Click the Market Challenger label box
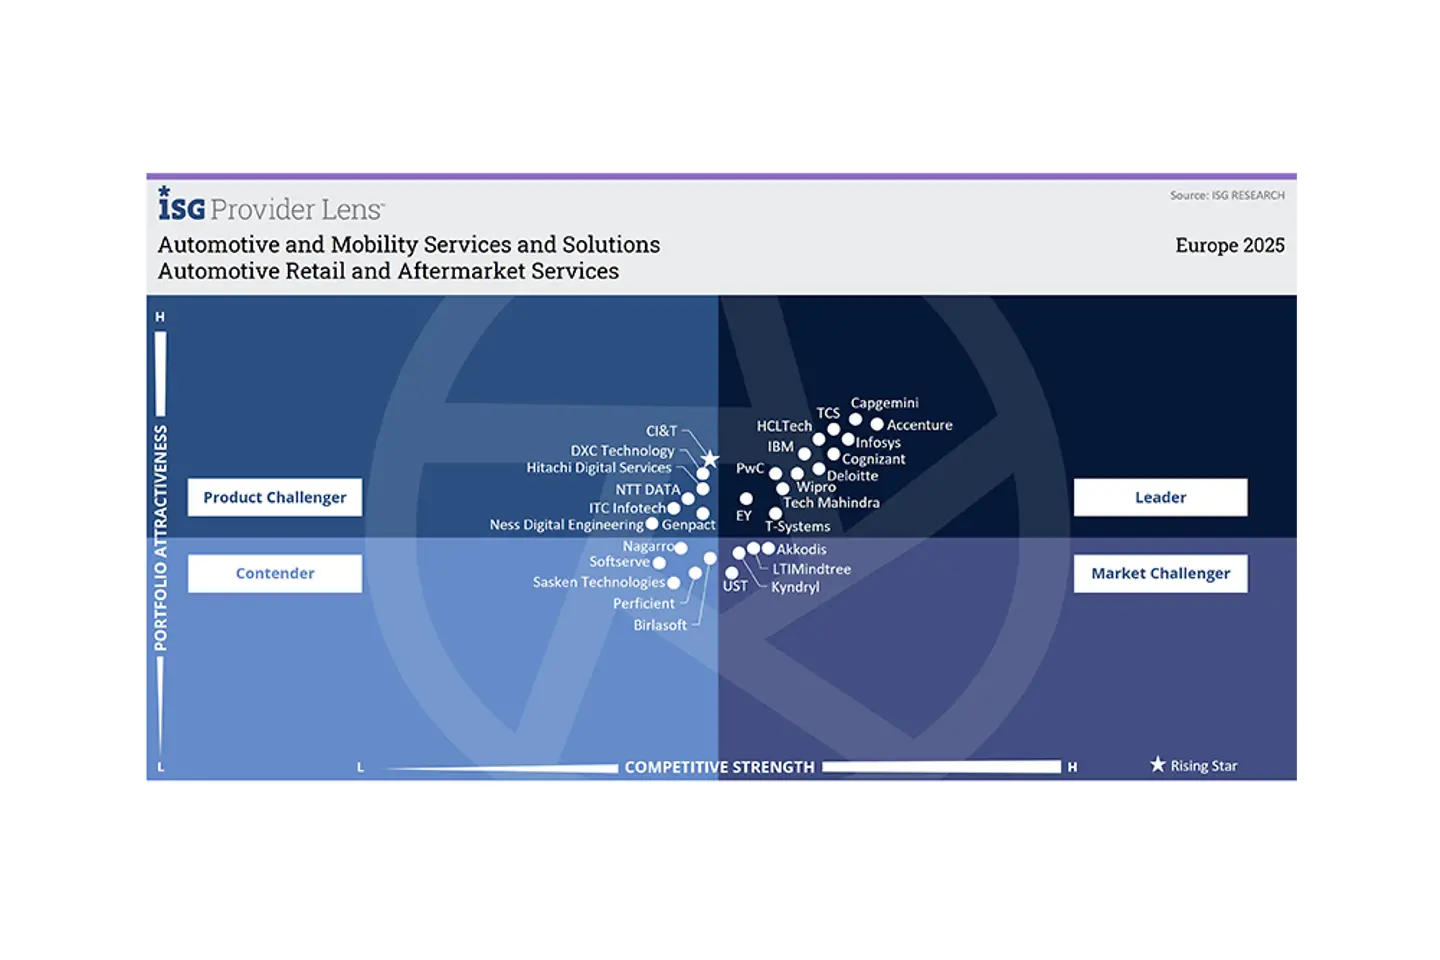 pos(1160,573)
